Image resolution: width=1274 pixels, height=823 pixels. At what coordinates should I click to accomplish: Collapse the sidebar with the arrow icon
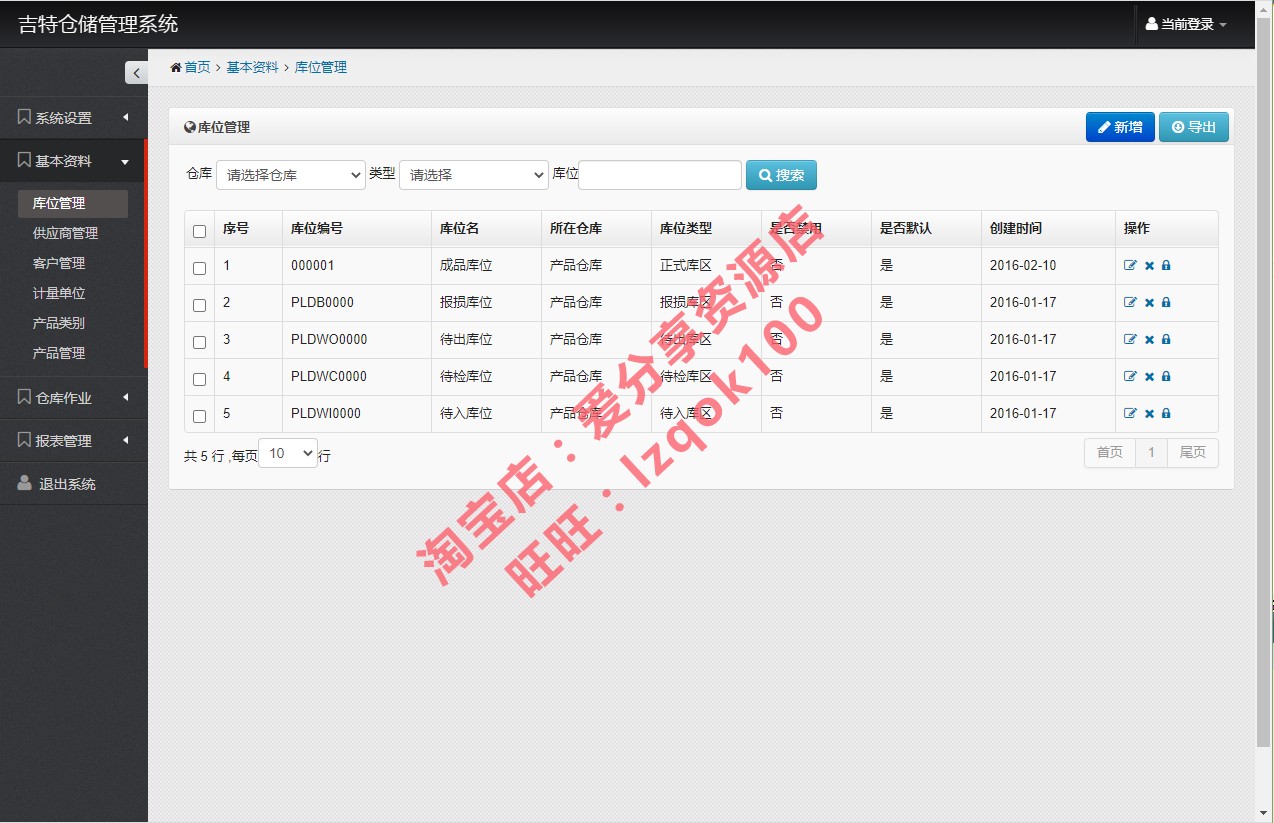[x=136, y=72]
